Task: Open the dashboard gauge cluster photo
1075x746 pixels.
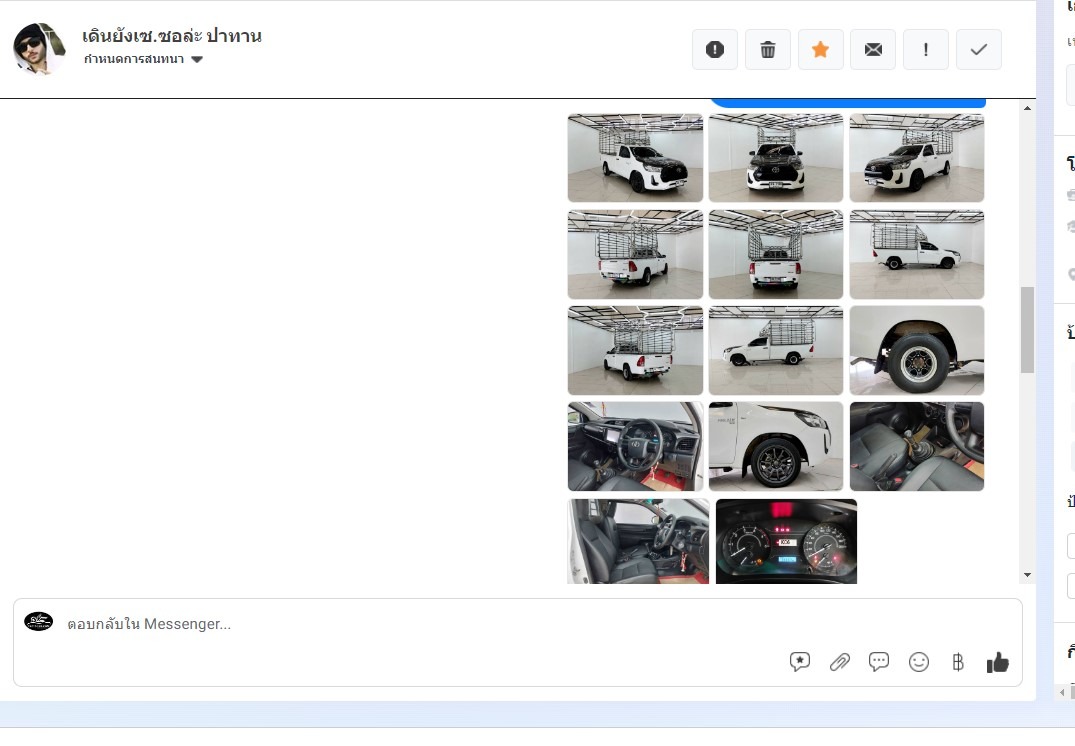Action: (786, 541)
